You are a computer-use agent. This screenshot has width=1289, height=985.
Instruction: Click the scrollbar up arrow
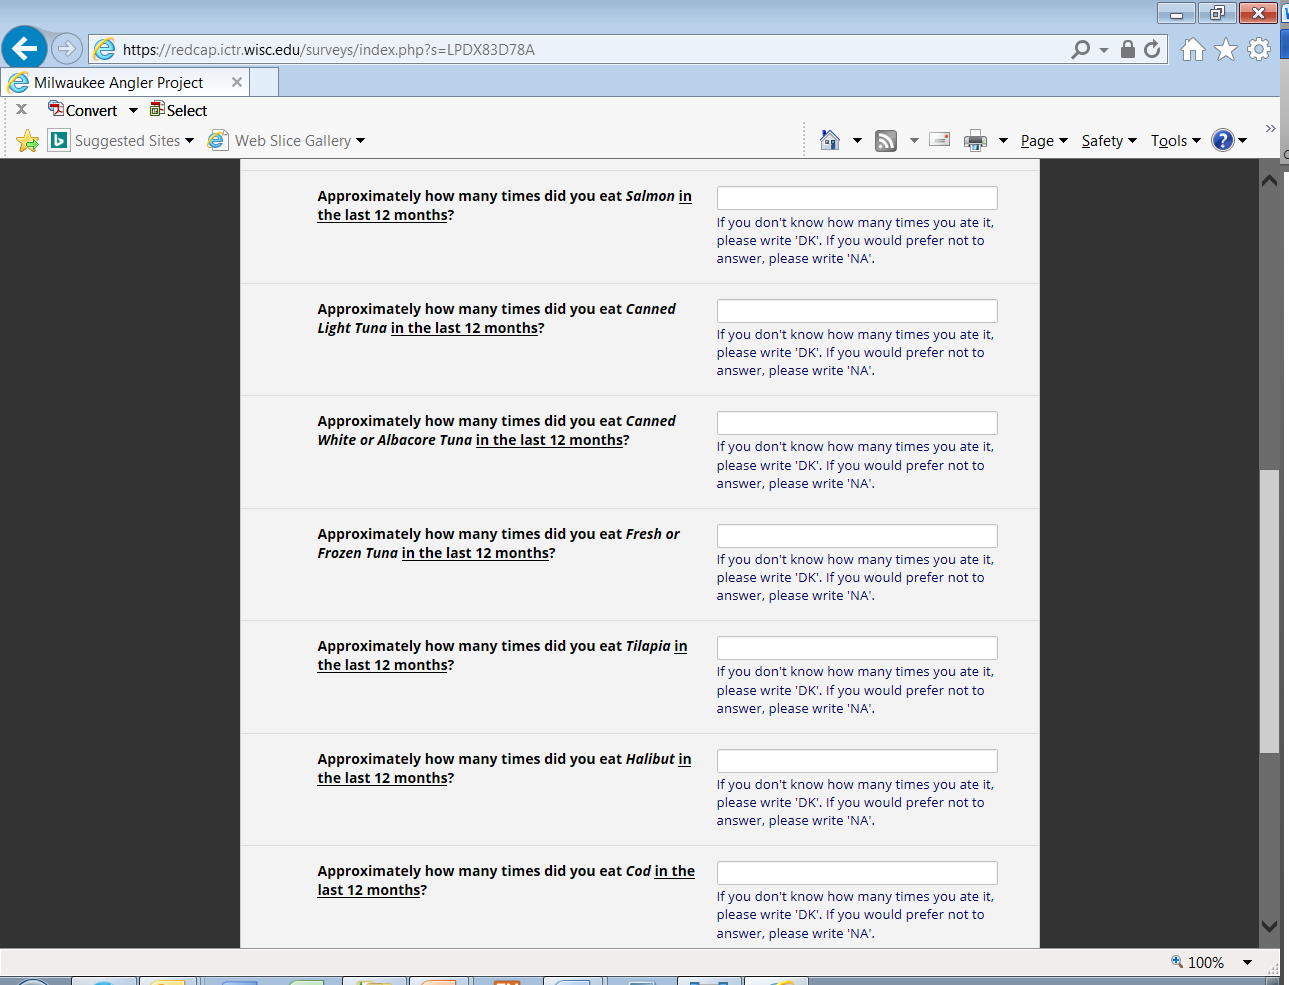coord(1269,180)
